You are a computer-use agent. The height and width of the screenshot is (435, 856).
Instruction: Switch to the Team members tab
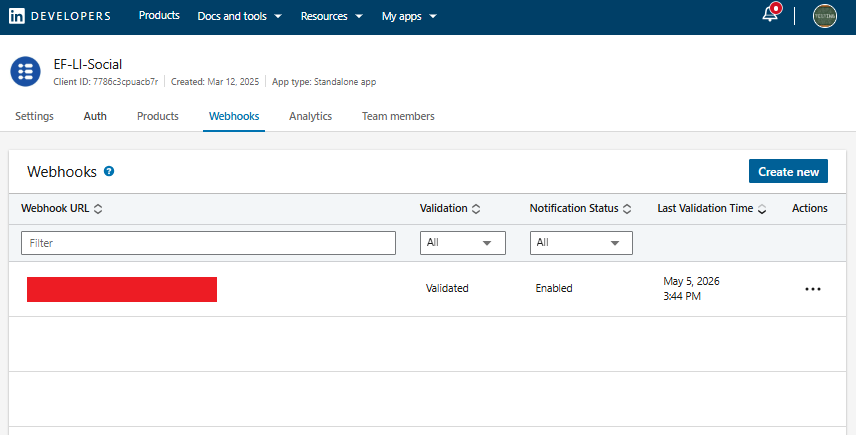click(398, 116)
